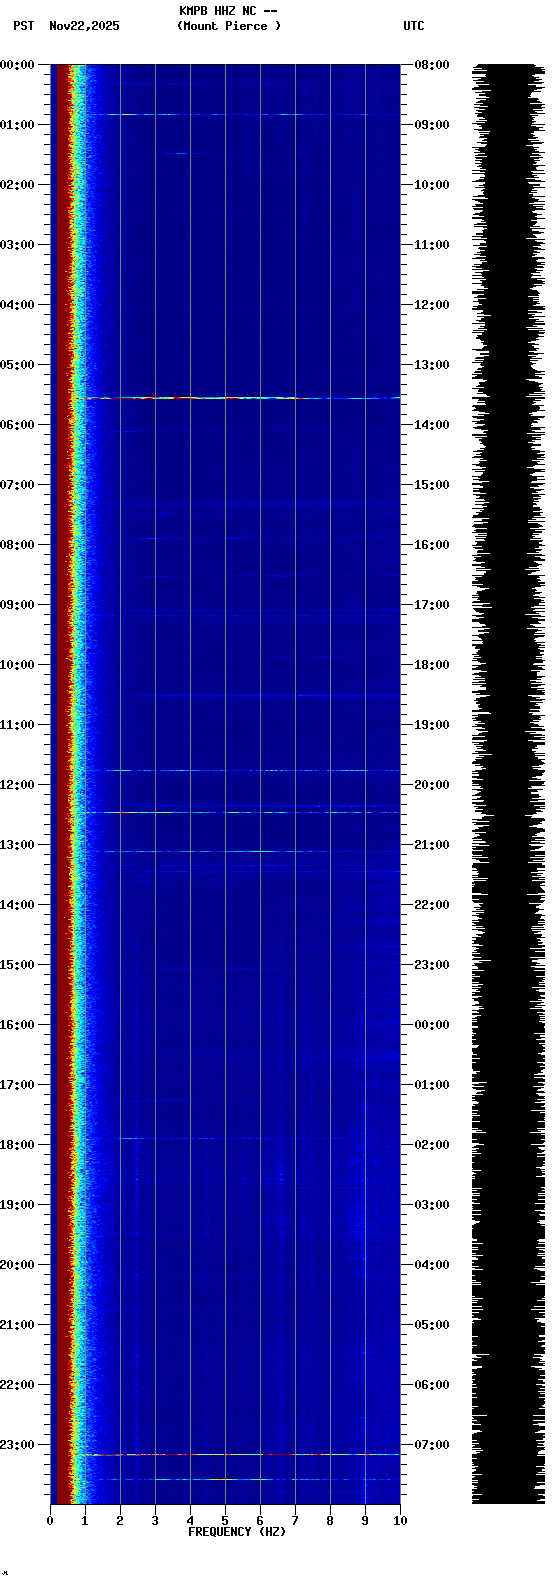
Task: Click the UTC axis label '23:00'
Action: click(431, 965)
